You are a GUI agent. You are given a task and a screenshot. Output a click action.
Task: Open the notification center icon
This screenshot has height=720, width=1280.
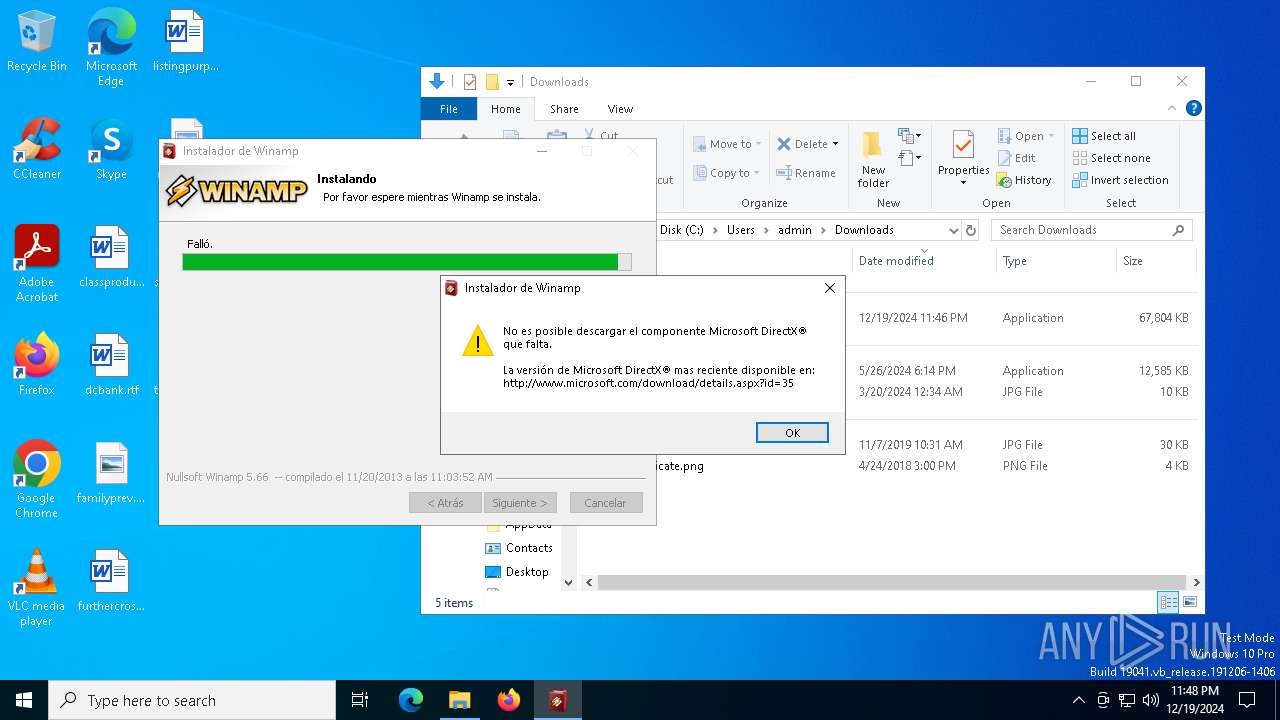click(x=1247, y=700)
